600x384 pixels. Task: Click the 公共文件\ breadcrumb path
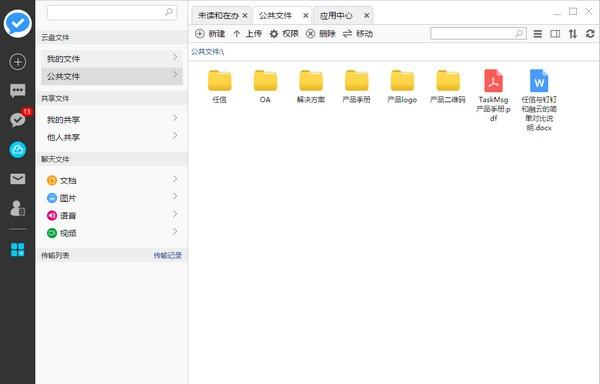point(208,52)
